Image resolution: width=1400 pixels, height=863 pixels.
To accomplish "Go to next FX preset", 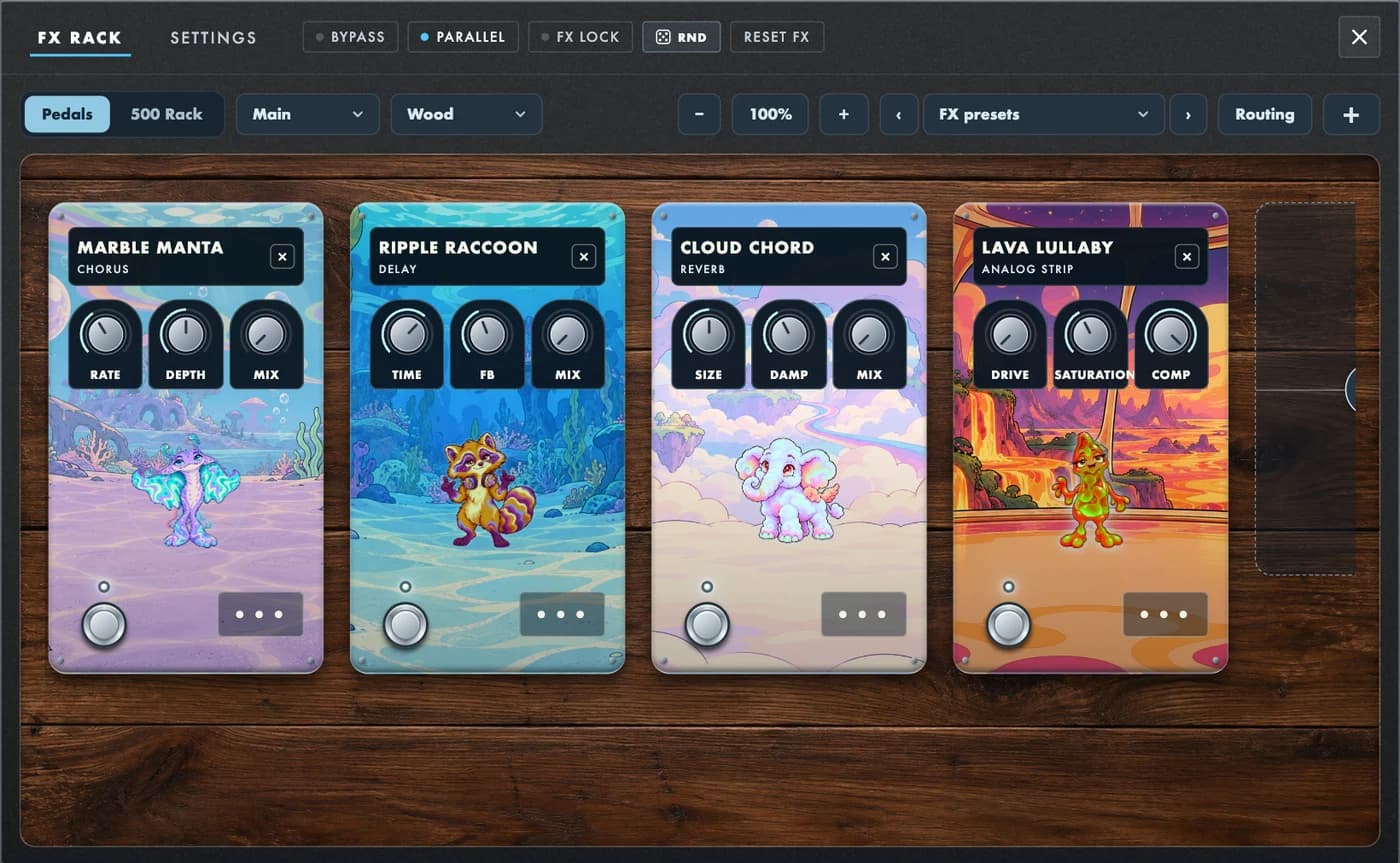I will [x=1188, y=114].
